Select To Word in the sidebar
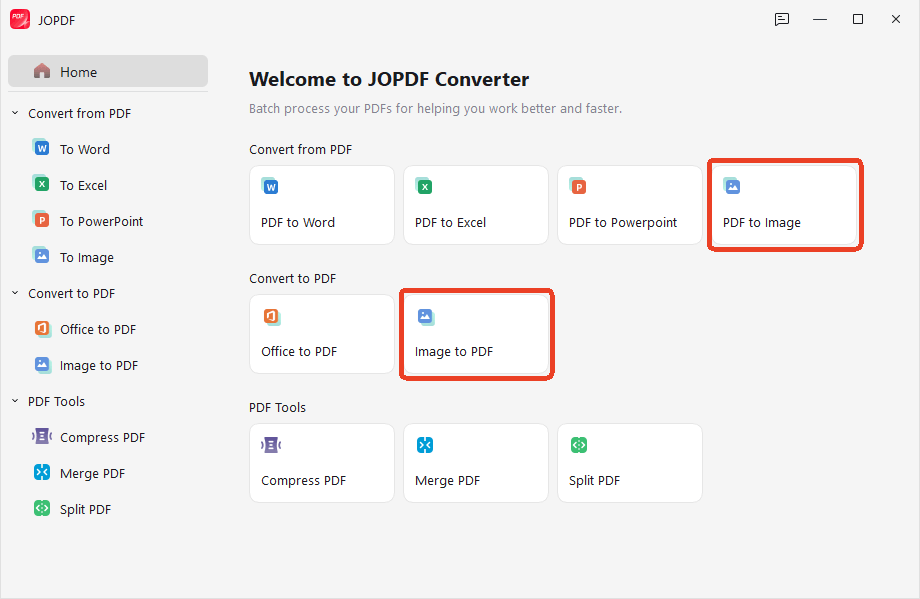The width and height of the screenshot is (920, 599). [x=84, y=149]
